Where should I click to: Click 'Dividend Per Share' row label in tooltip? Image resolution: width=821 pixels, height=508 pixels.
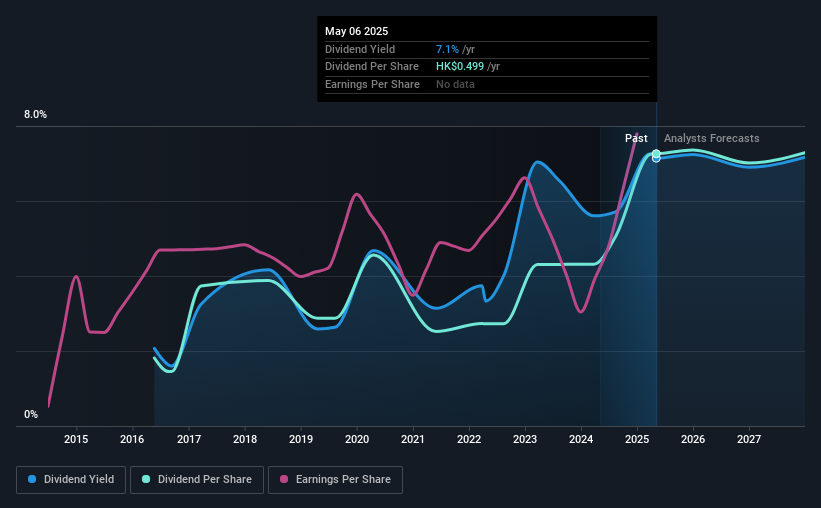[372, 67]
